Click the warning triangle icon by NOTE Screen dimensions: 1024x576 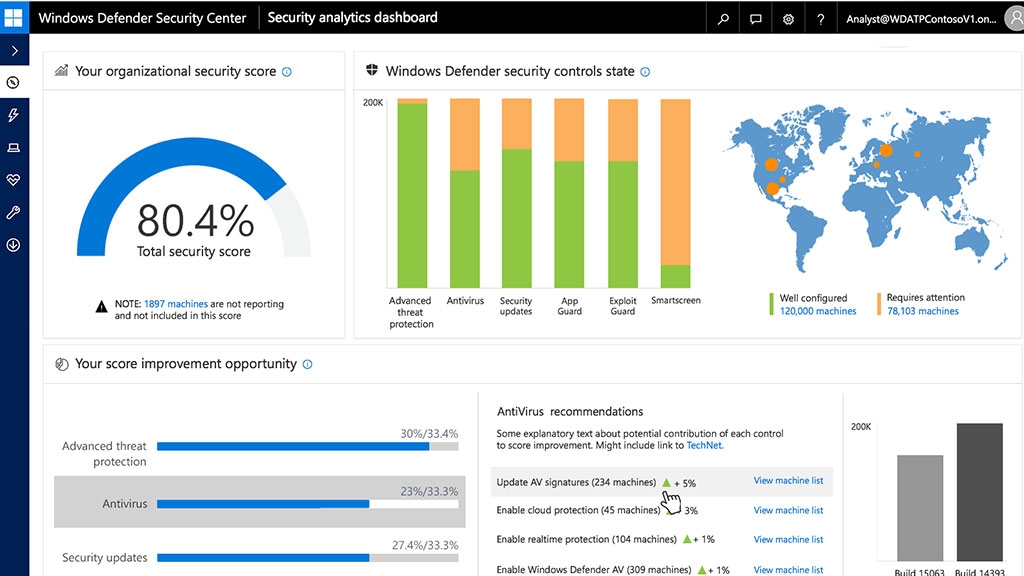point(101,306)
